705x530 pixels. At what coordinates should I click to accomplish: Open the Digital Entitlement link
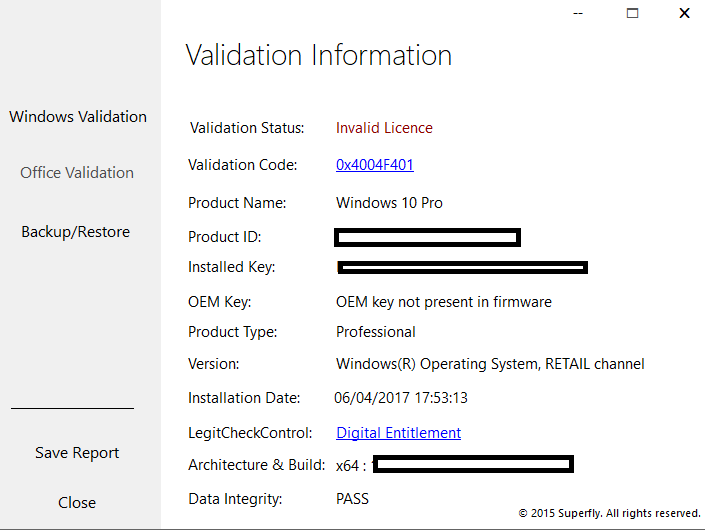(x=398, y=433)
